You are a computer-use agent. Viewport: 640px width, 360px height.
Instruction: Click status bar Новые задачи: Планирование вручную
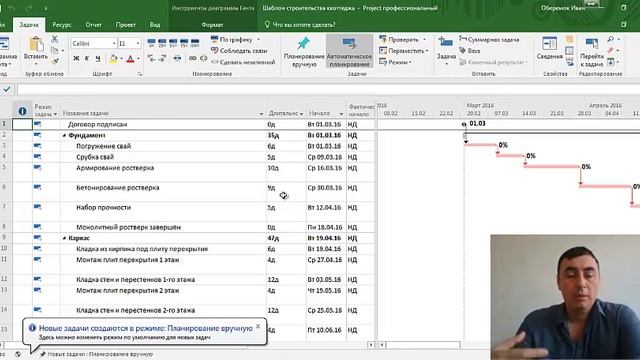click(x=96, y=354)
